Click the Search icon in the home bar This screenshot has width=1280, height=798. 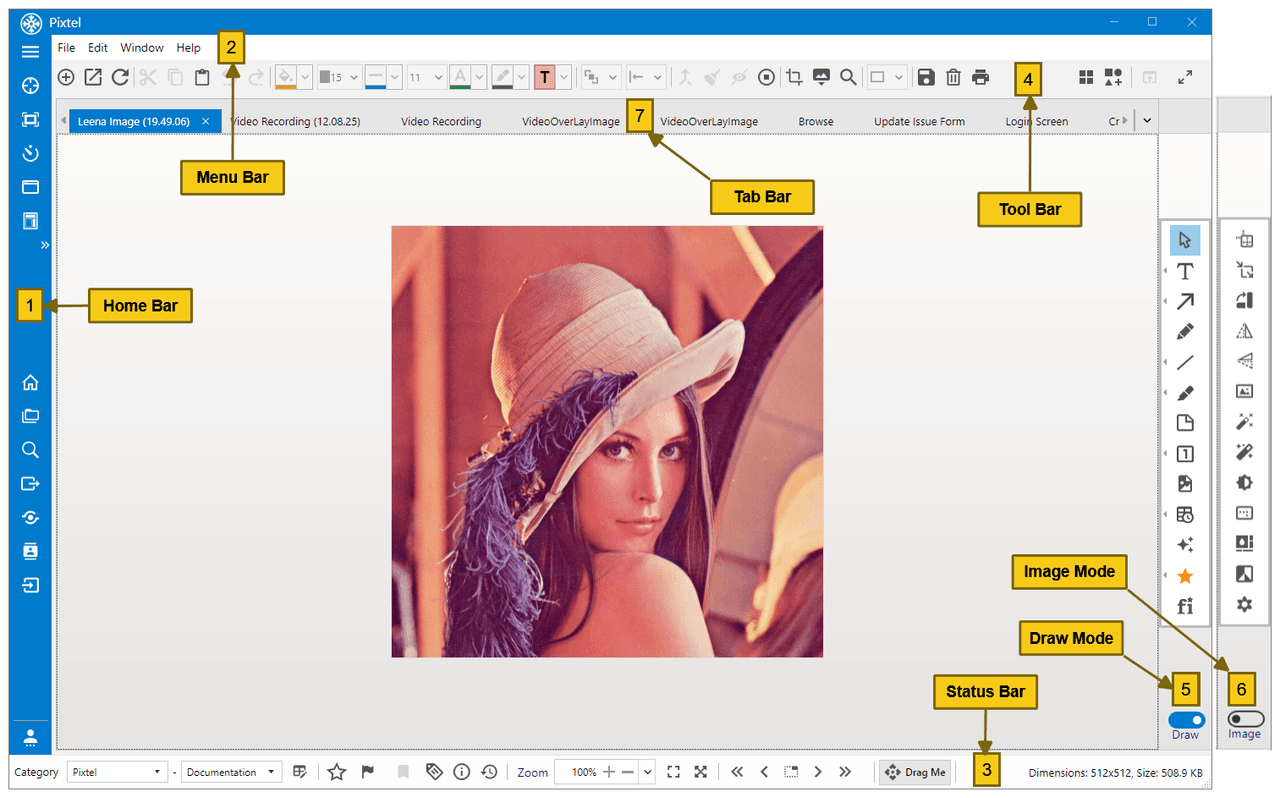30,450
